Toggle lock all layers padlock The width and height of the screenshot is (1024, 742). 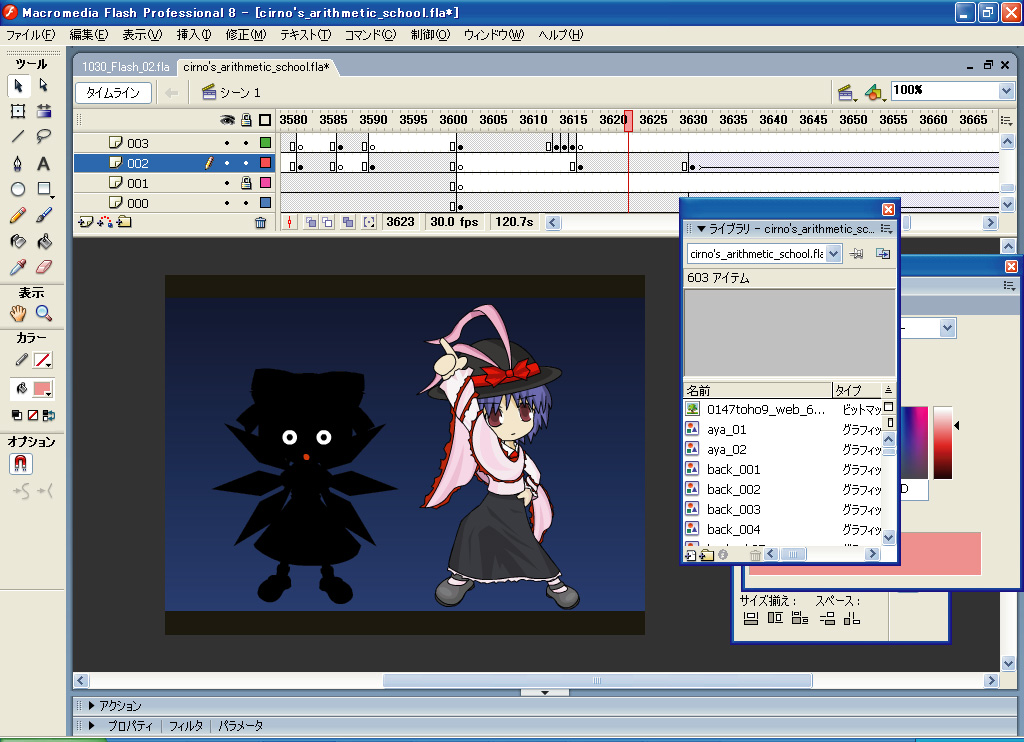pyautogui.click(x=246, y=120)
